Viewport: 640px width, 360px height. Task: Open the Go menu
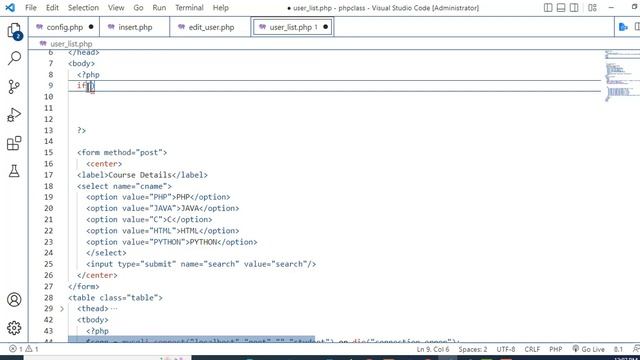point(138,7)
